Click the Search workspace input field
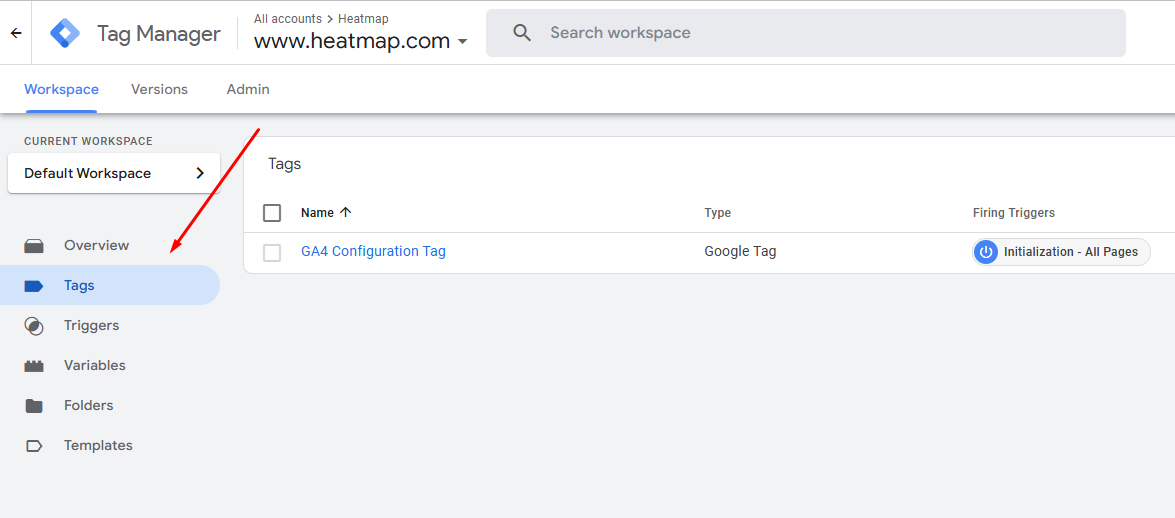The image size is (1175, 518). point(806,33)
